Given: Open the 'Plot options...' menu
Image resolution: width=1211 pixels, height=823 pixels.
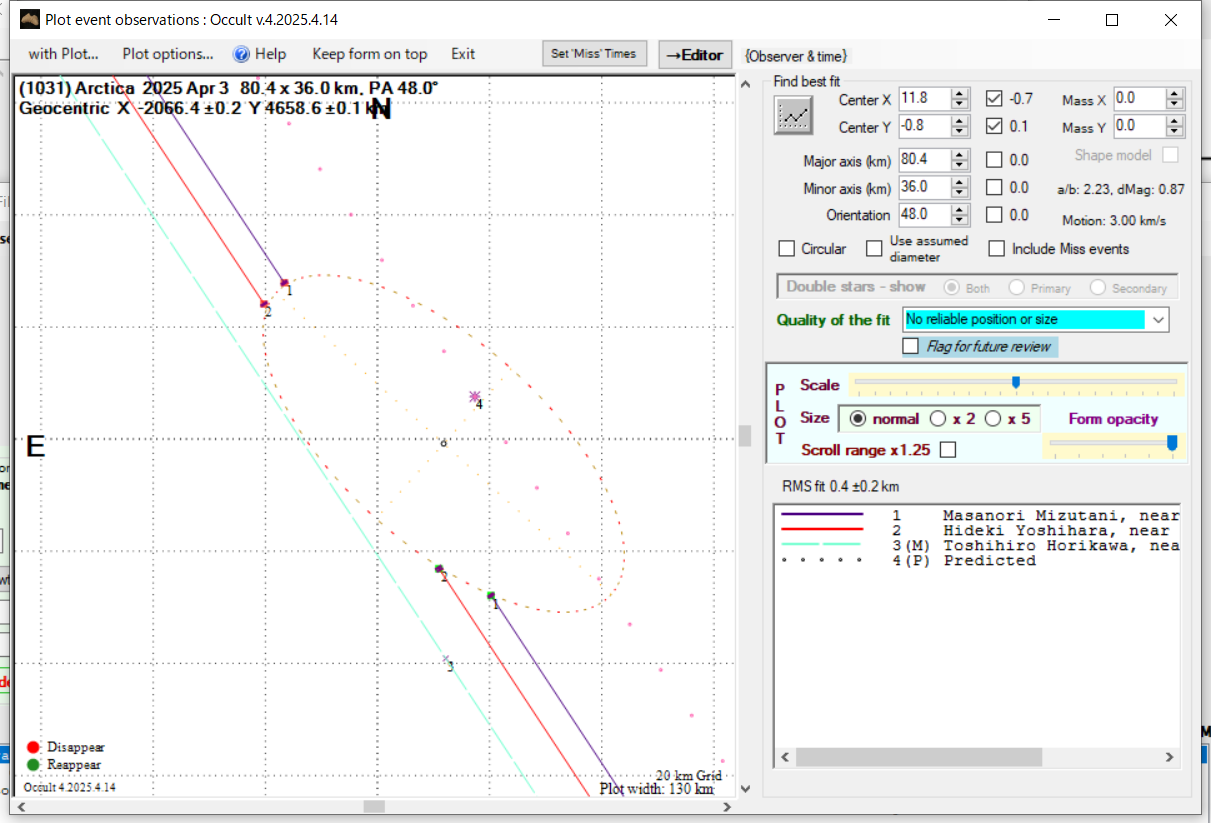Looking at the screenshot, I should tap(168, 54).
